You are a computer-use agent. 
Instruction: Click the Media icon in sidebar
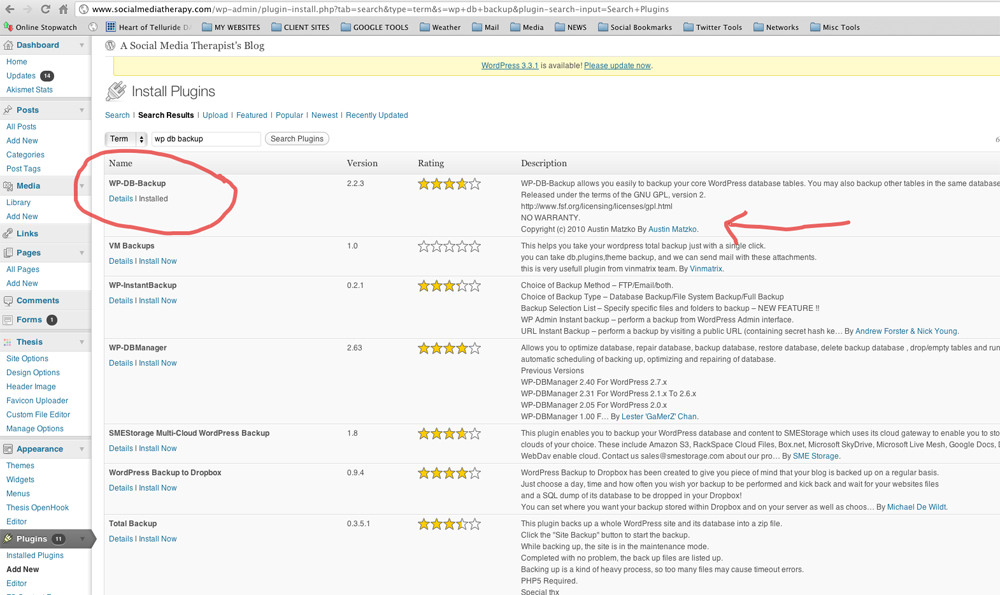[x=8, y=186]
